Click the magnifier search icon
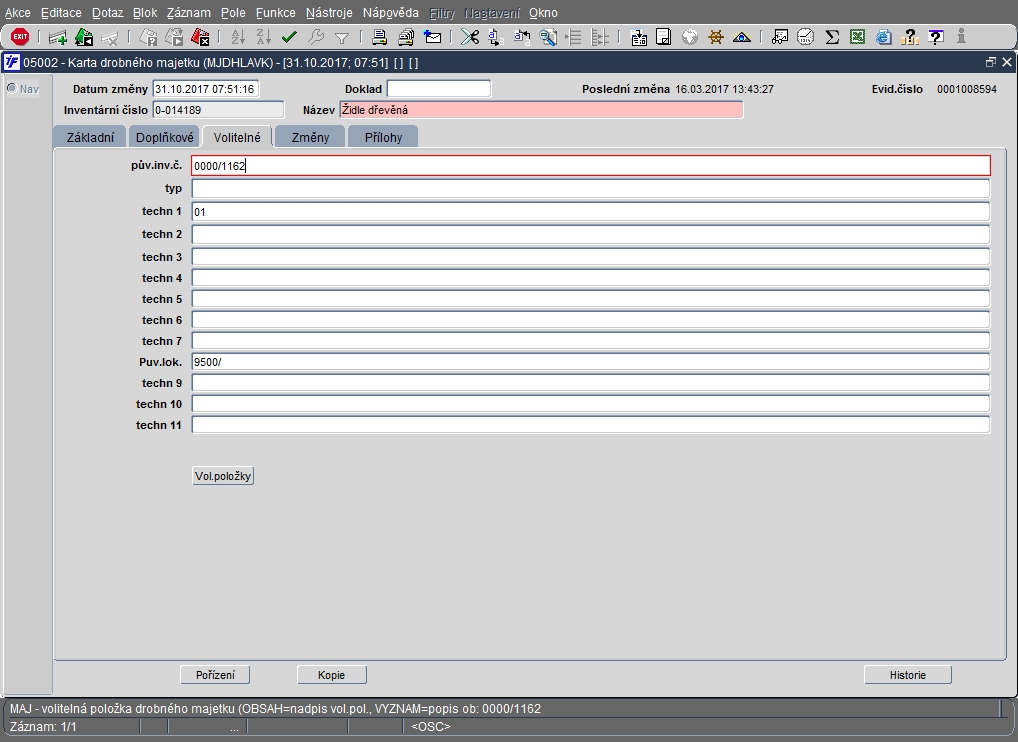The height and width of the screenshot is (742, 1018). (548, 38)
